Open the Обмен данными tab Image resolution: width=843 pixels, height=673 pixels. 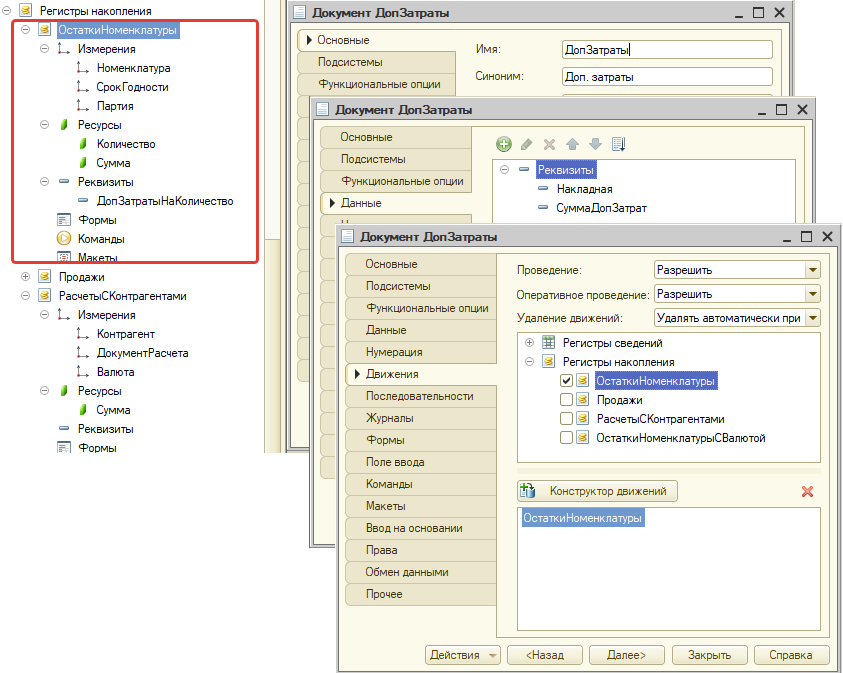coord(420,572)
